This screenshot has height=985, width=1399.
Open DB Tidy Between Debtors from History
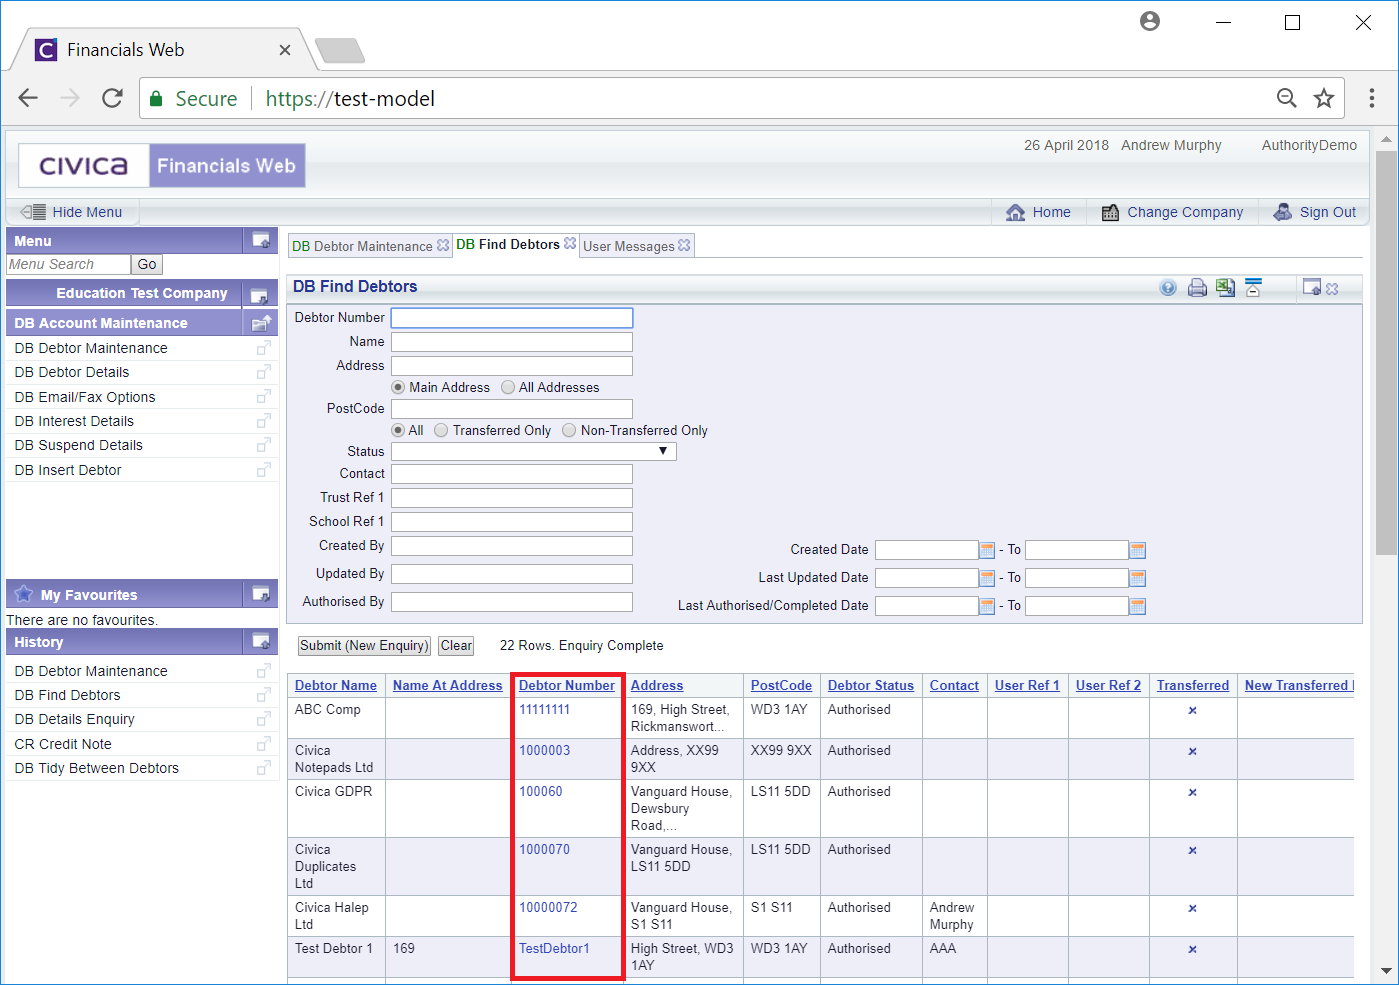(x=97, y=768)
